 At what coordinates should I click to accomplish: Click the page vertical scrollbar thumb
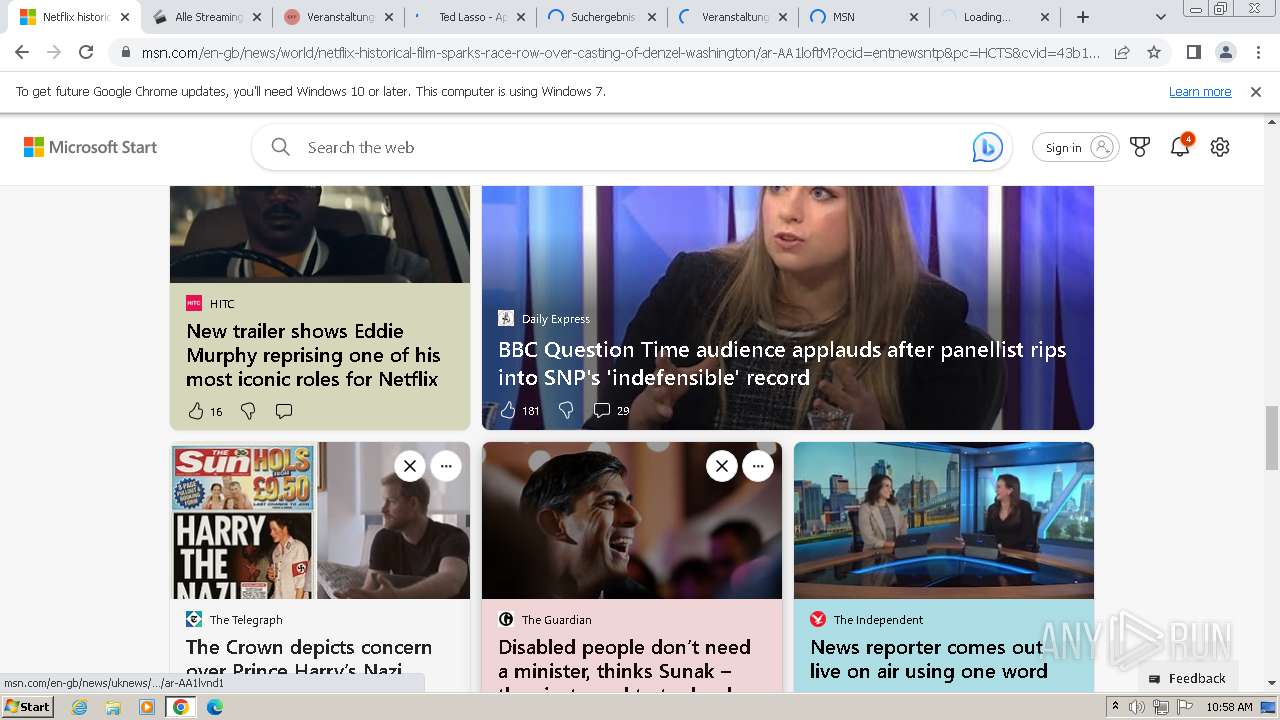point(1272,437)
